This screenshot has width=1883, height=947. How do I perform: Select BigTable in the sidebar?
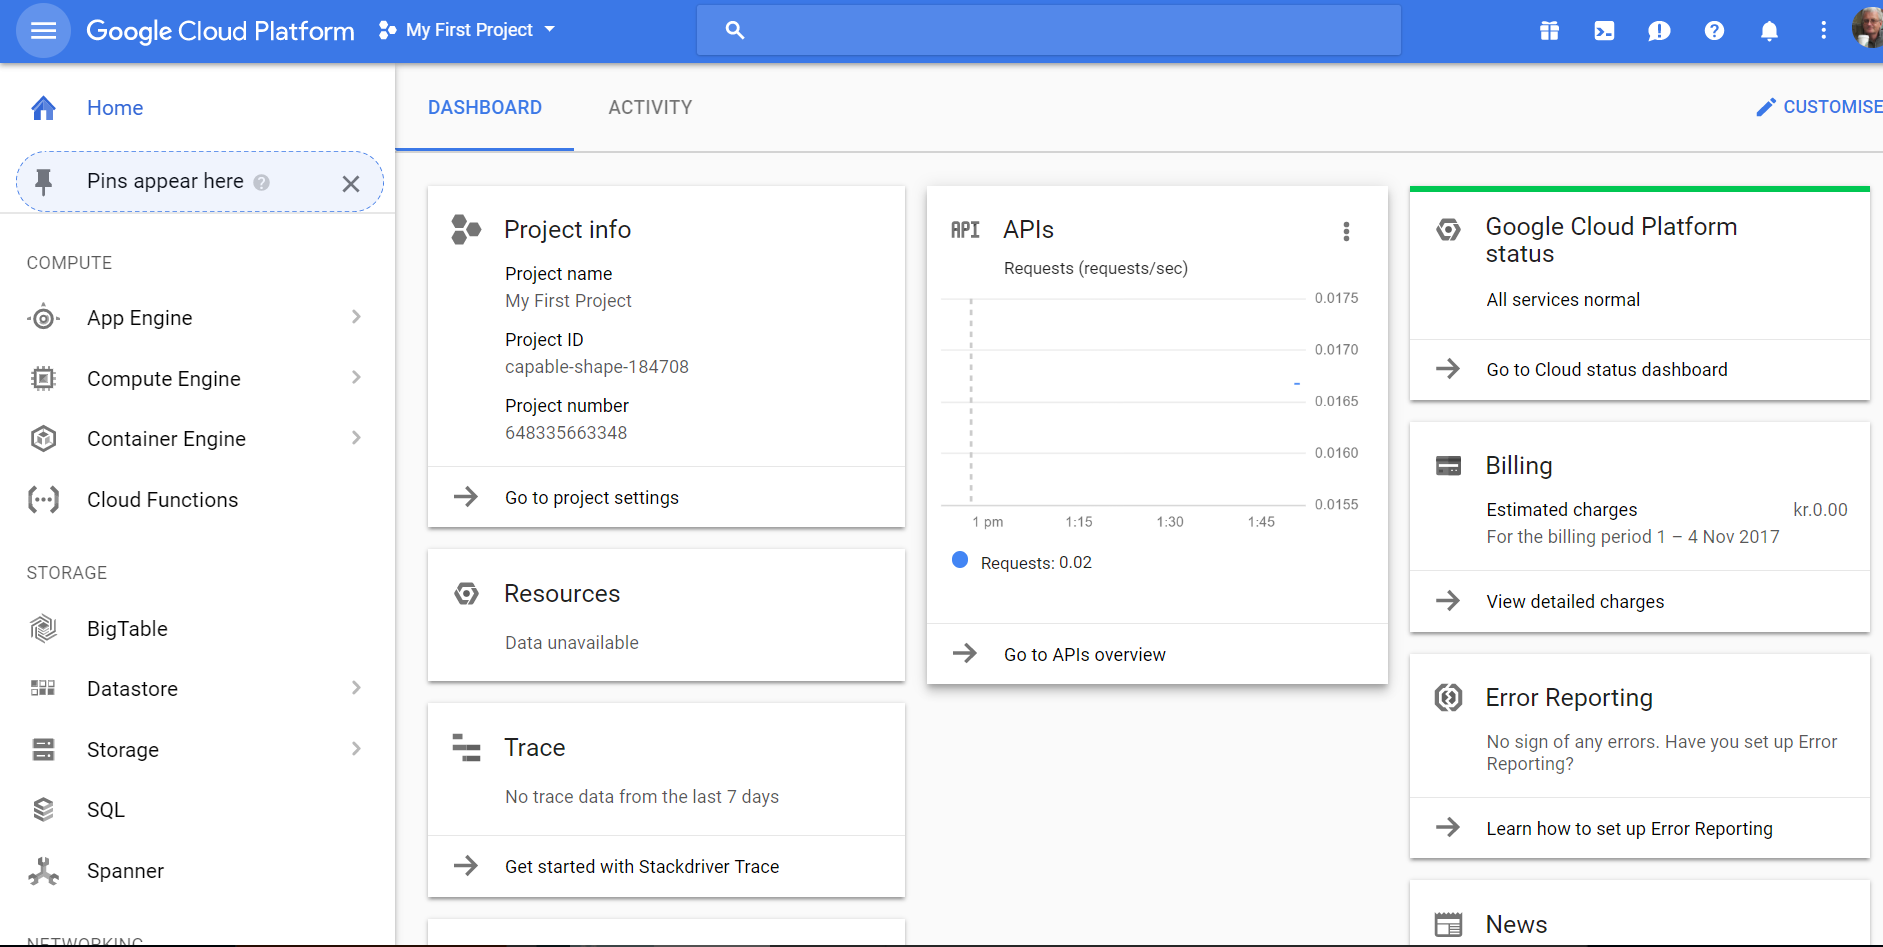coord(197,628)
